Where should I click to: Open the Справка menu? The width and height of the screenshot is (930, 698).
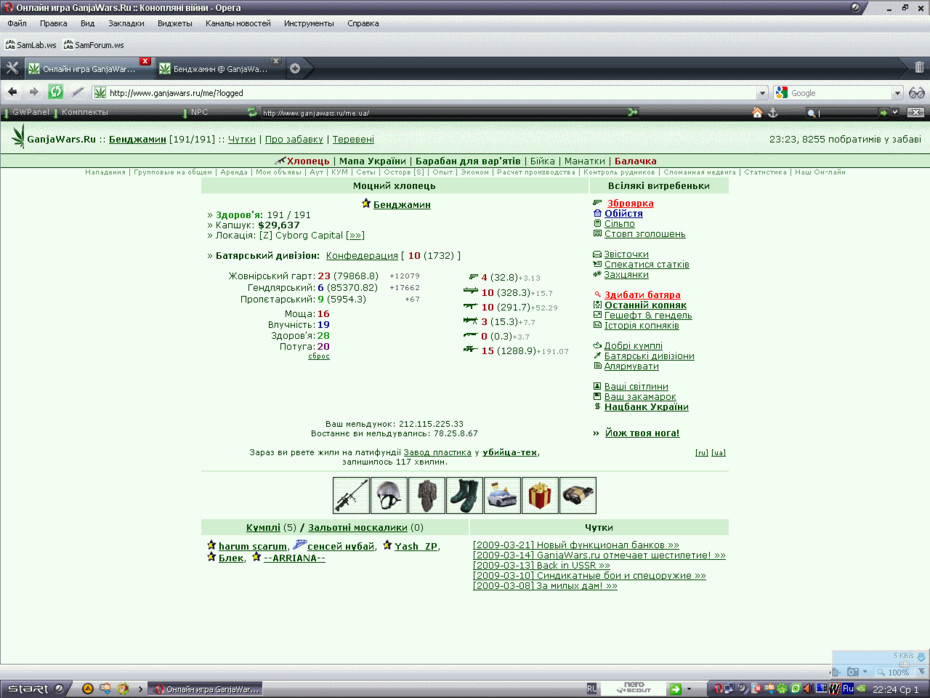(362, 24)
